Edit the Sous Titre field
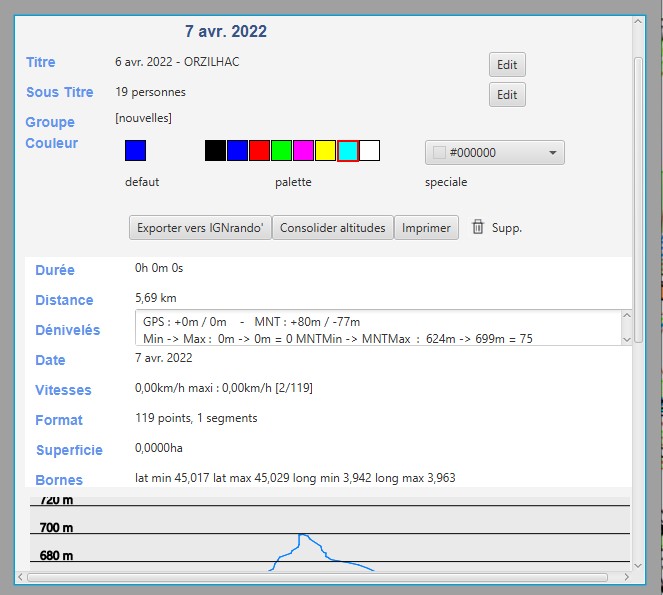 point(507,95)
